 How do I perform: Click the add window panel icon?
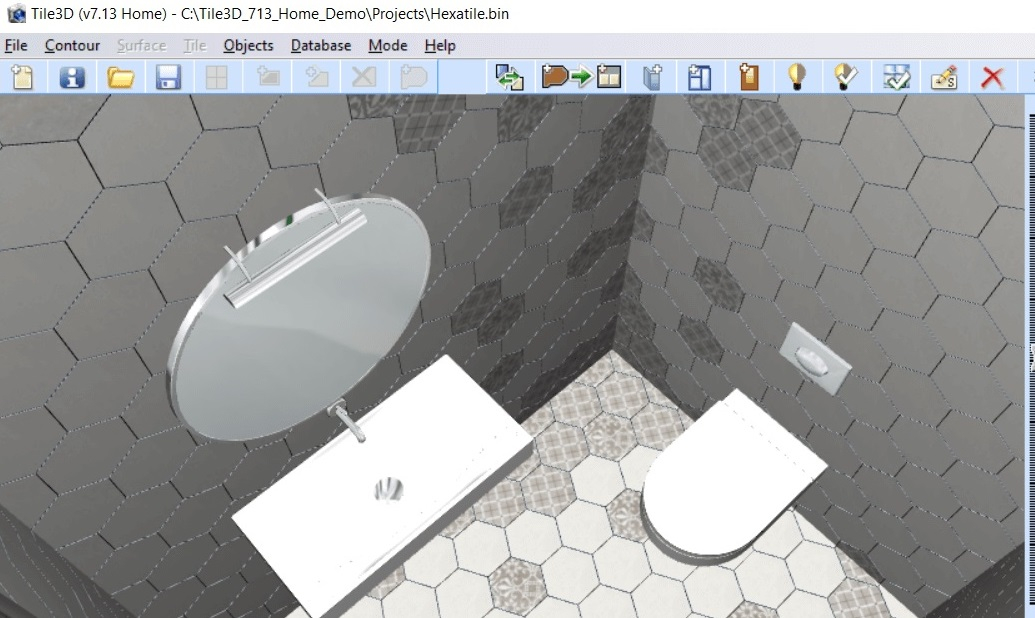tap(699, 77)
